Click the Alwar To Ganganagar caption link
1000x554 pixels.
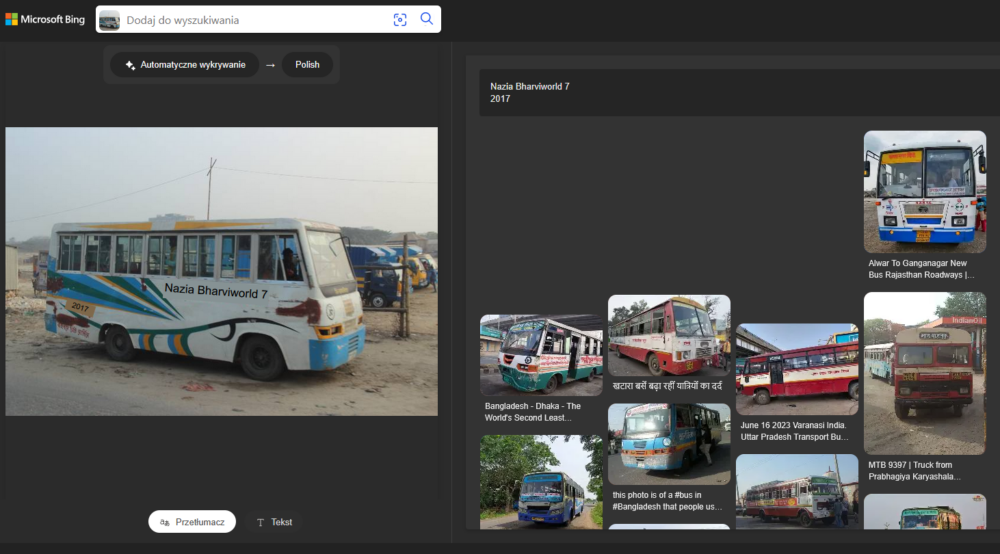pyautogui.click(x=922, y=269)
